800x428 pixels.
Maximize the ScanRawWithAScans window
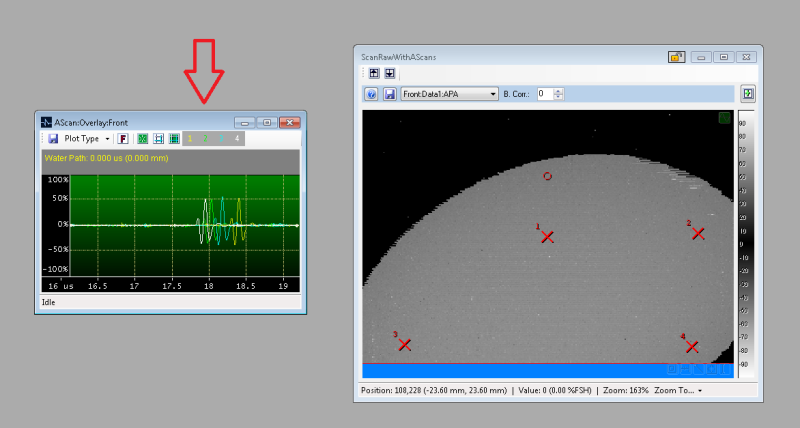(723, 57)
